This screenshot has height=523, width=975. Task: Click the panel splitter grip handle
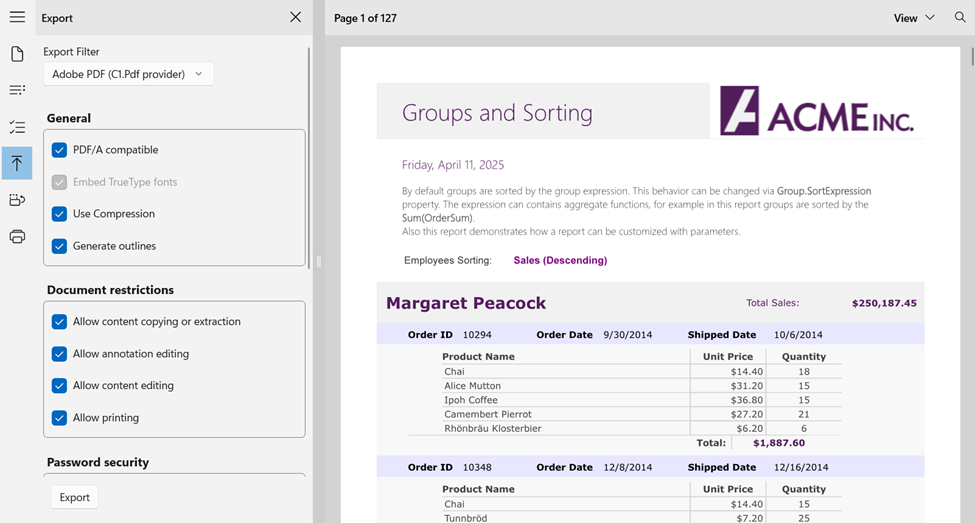pyautogui.click(x=318, y=262)
